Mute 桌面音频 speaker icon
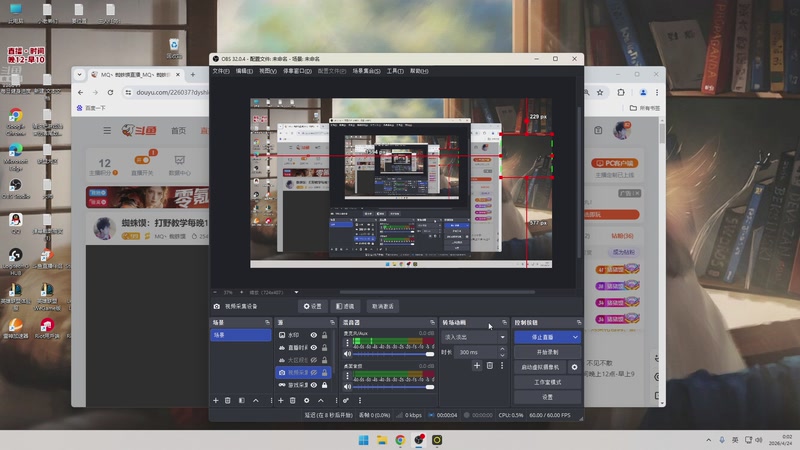The height and width of the screenshot is (450, 800). [347, 387]
